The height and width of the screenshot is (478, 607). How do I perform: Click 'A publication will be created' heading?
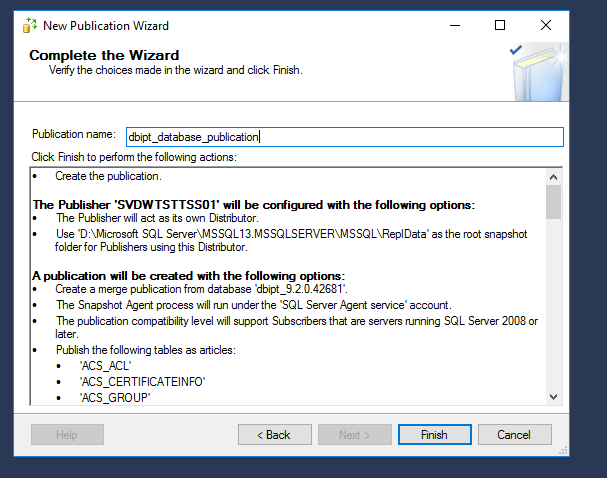189,276
